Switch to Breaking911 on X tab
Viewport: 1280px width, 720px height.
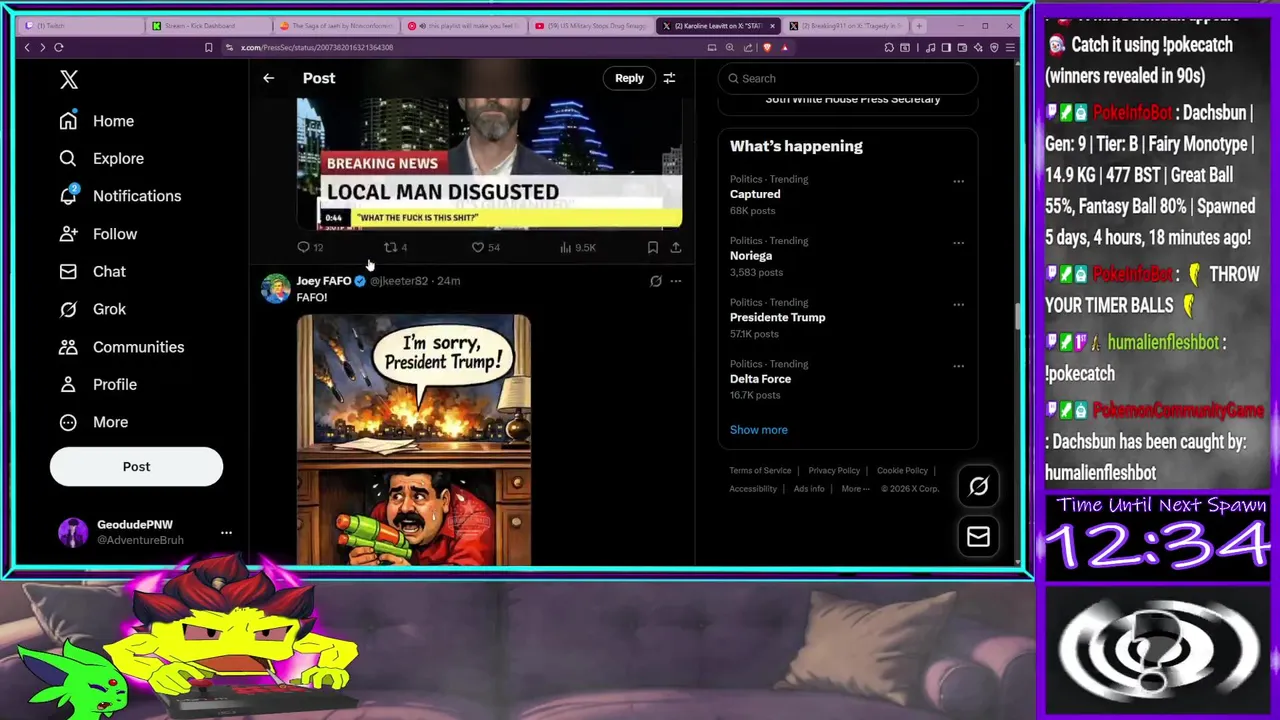[846, 26]
